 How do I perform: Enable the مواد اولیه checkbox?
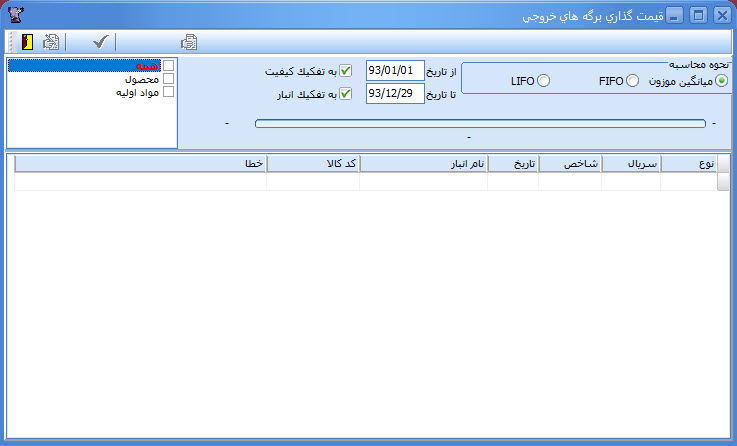coord(168,92)
